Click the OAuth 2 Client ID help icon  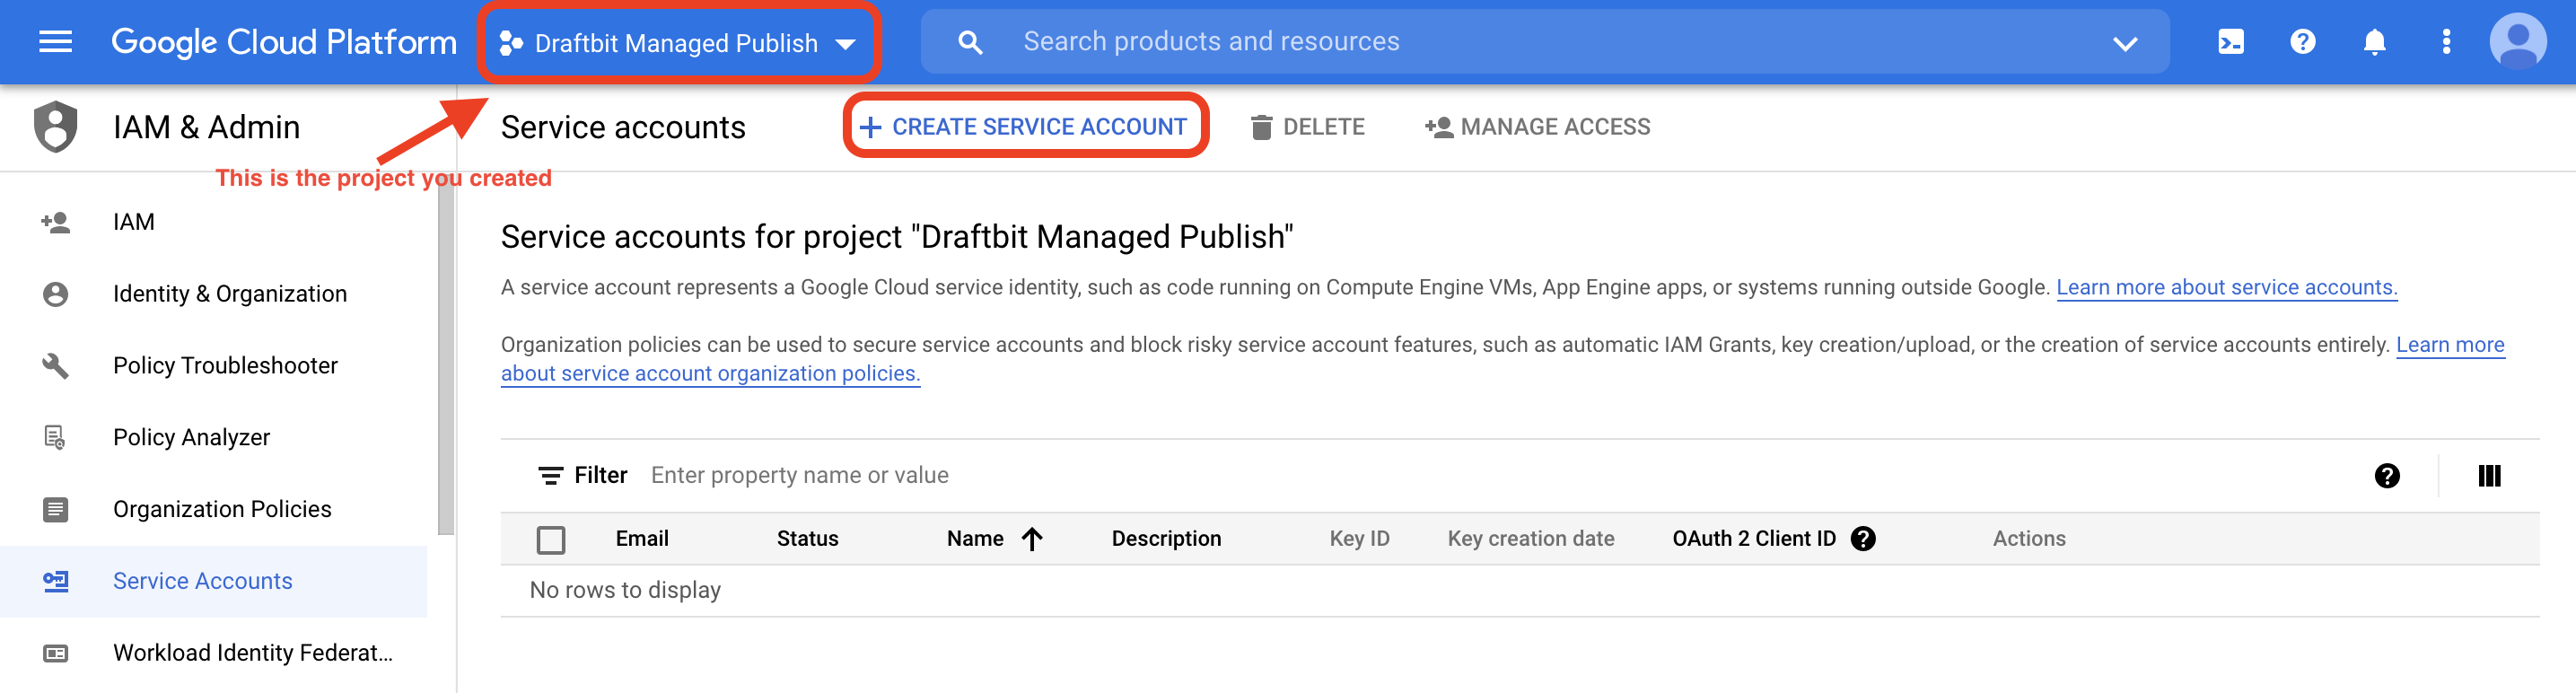point(1863,539)
